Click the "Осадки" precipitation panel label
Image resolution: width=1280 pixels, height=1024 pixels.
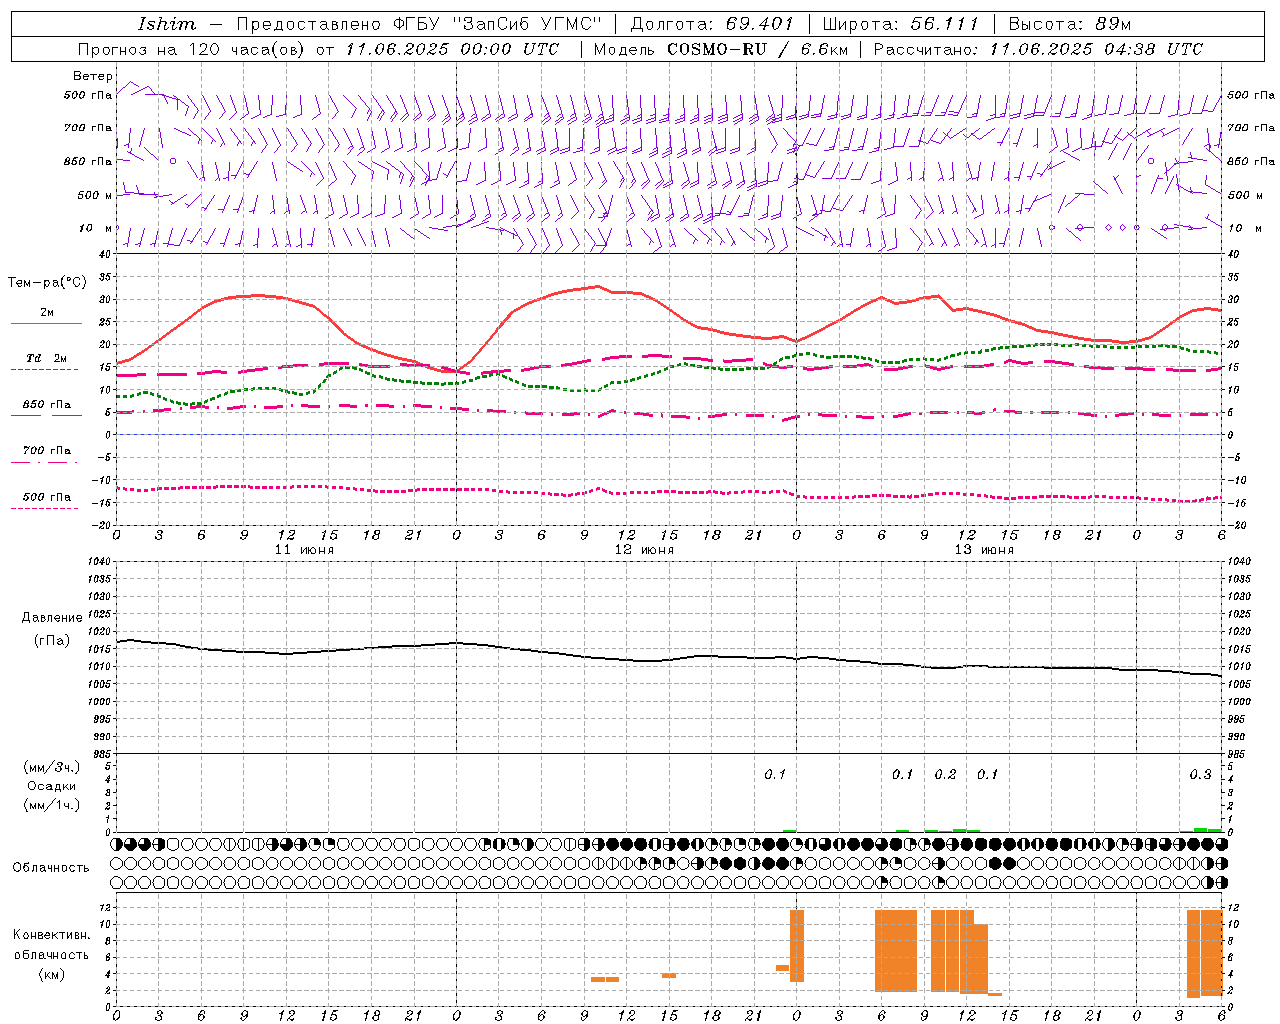point(52,786)
